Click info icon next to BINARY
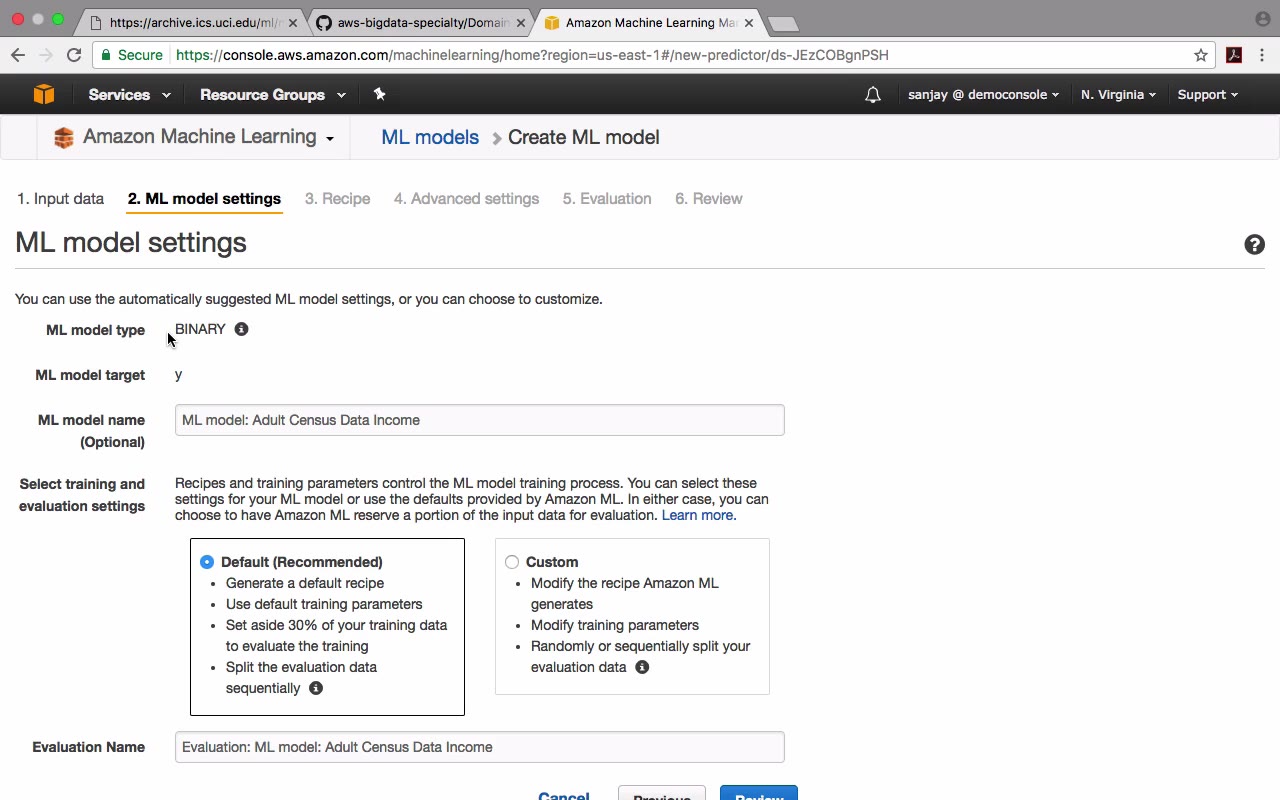1280x800 pixels. [241, 329]
